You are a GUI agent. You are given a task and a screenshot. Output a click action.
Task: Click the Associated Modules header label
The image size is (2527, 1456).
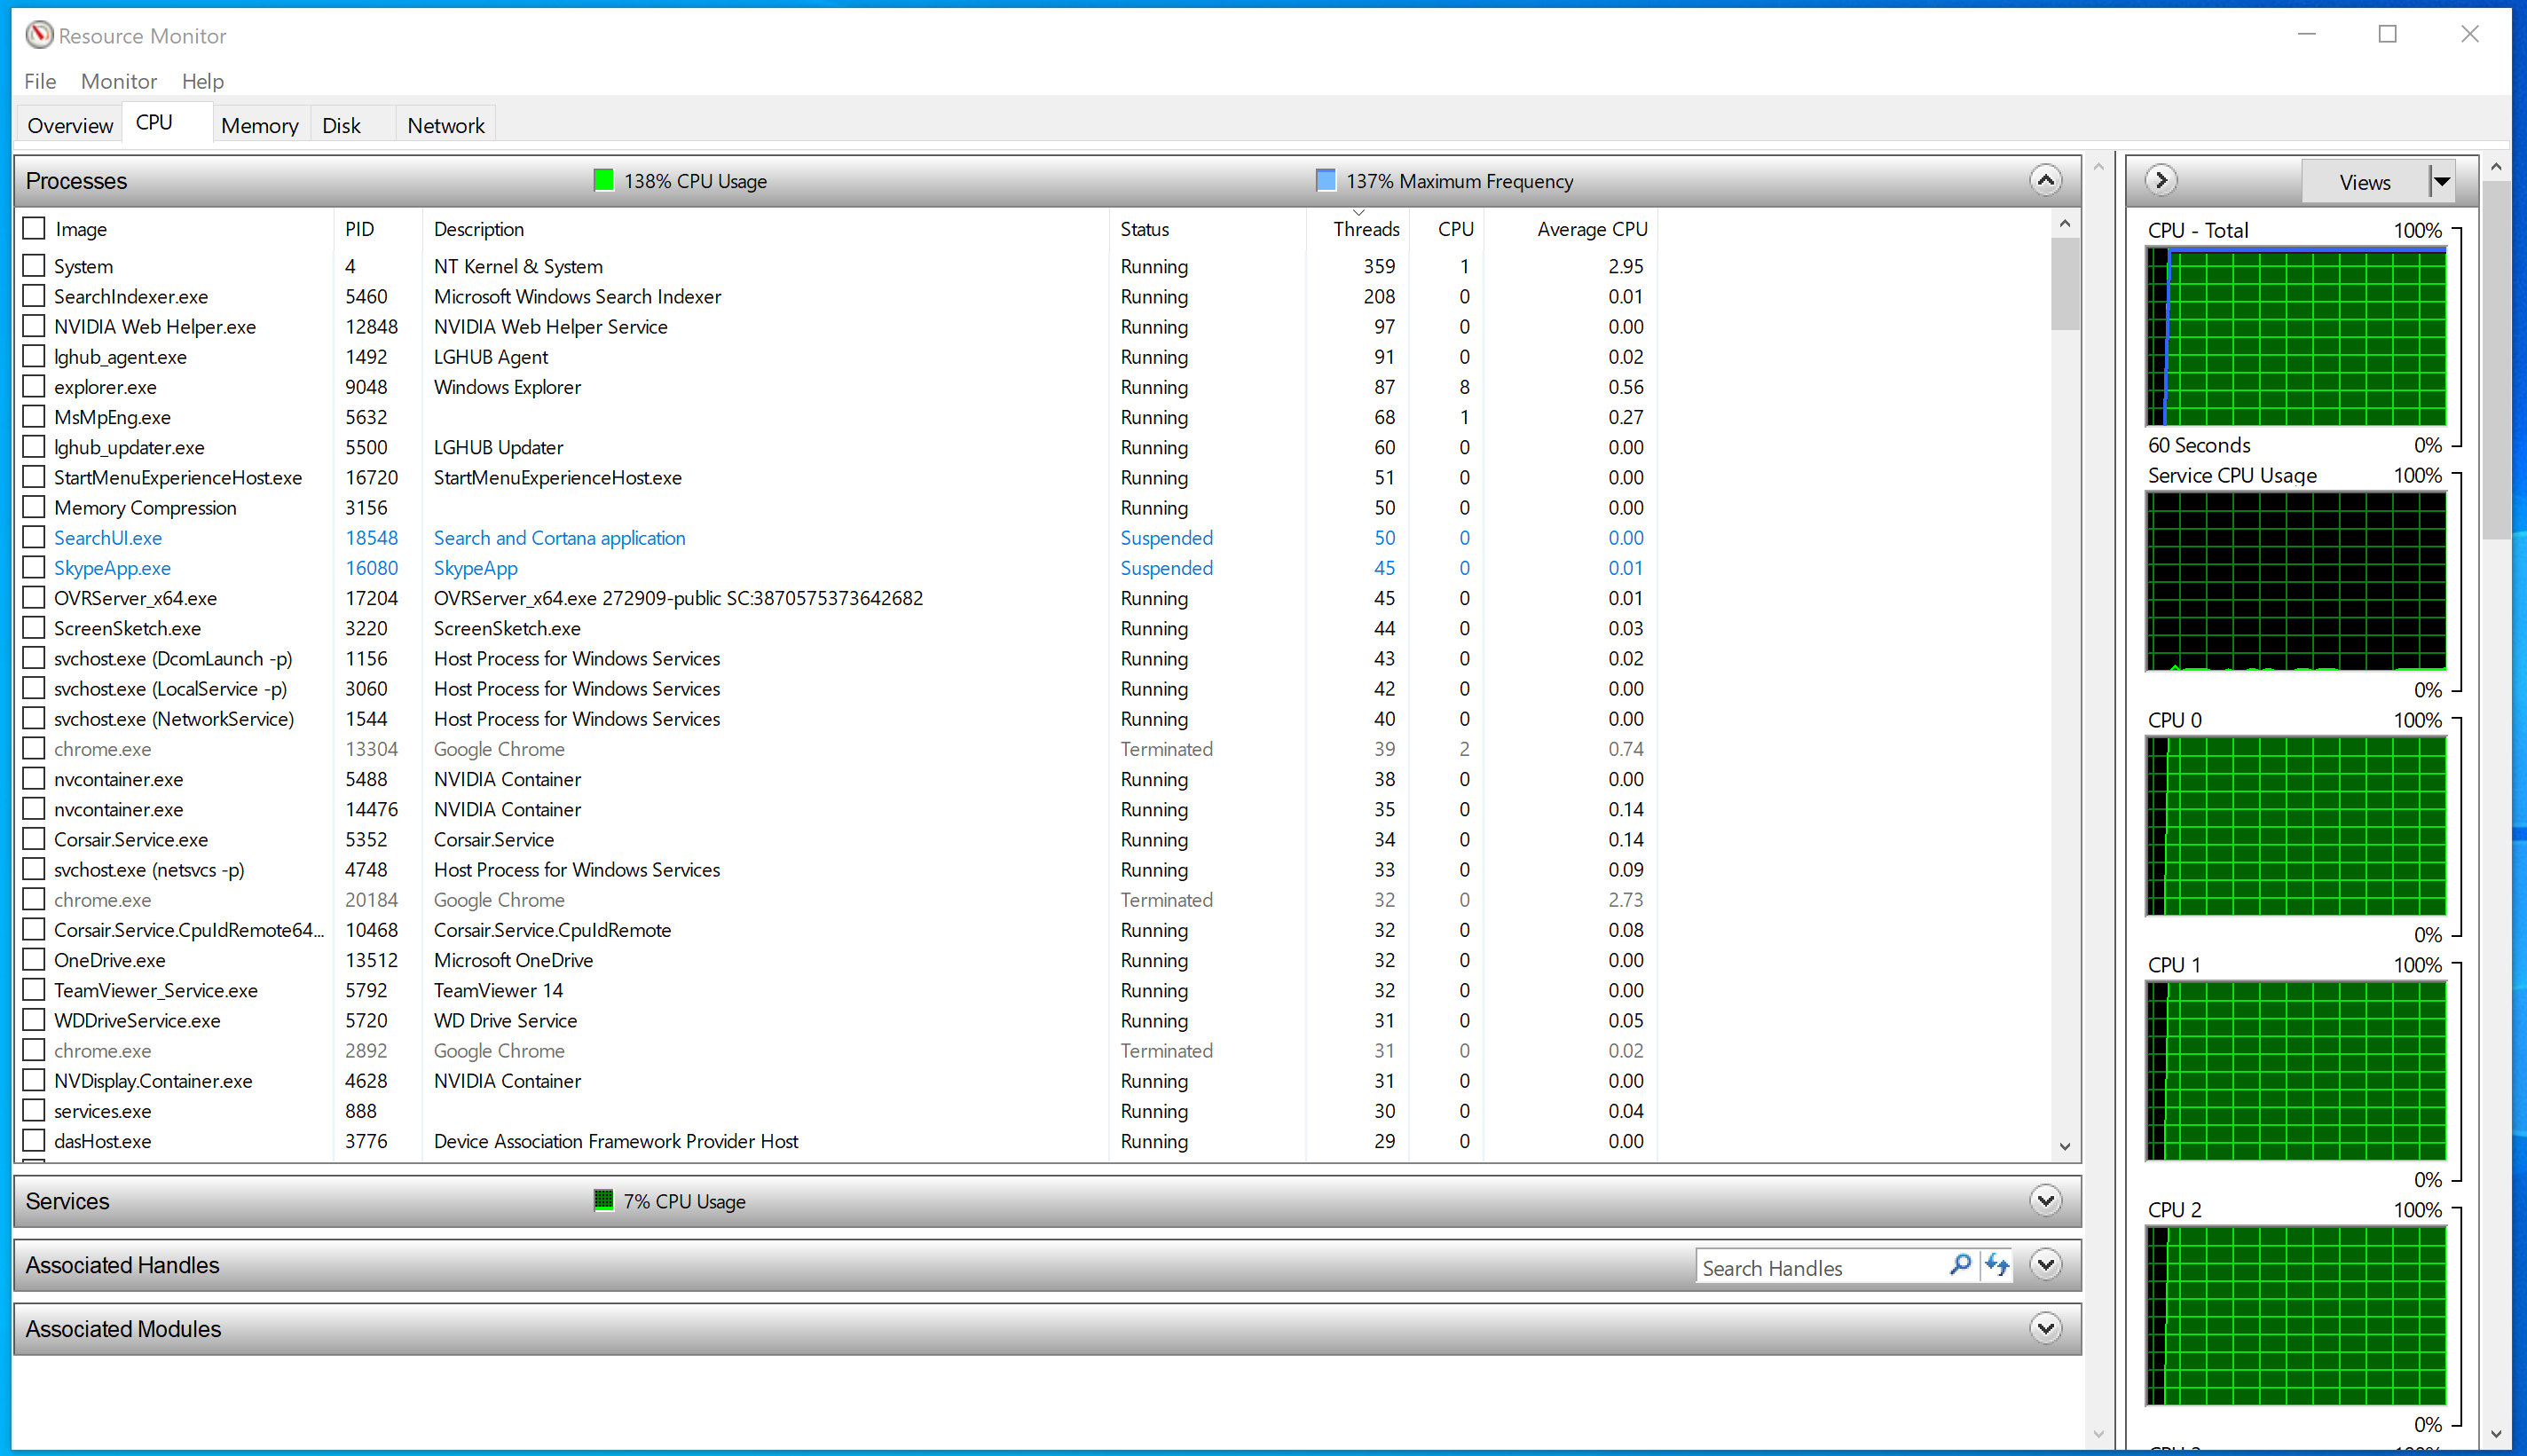(x=123, y=1328)
